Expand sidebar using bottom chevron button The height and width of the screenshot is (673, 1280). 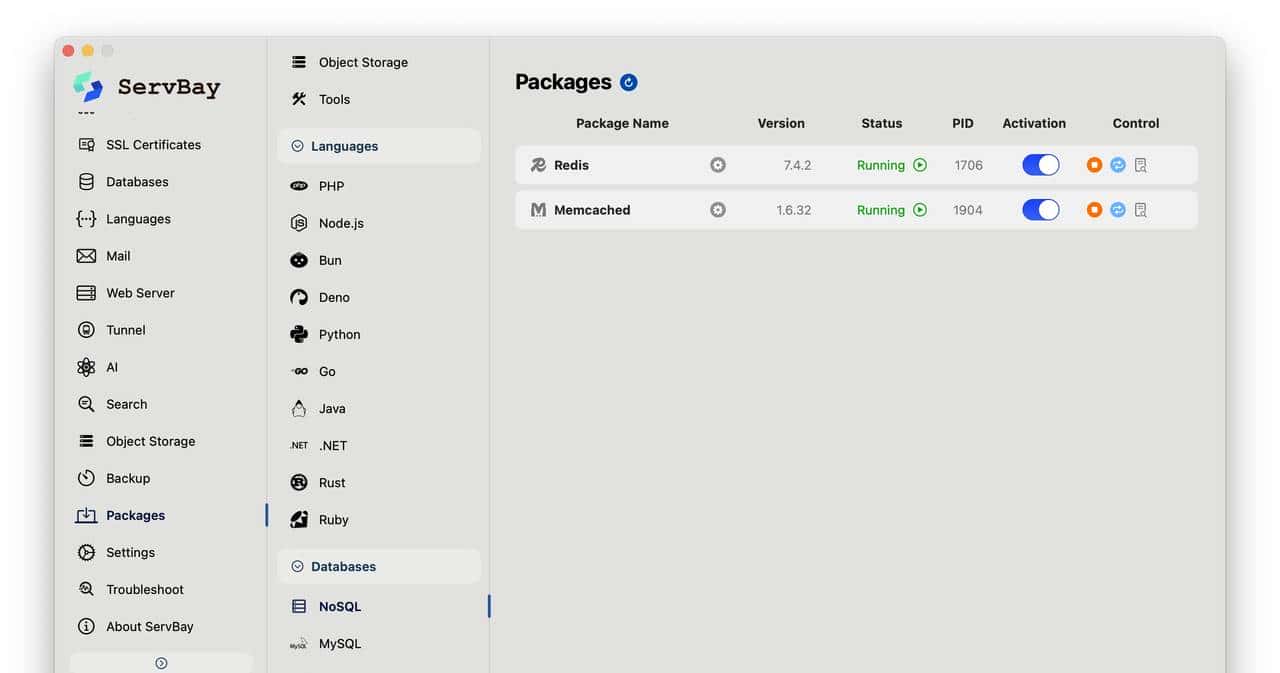pos(161,663)
